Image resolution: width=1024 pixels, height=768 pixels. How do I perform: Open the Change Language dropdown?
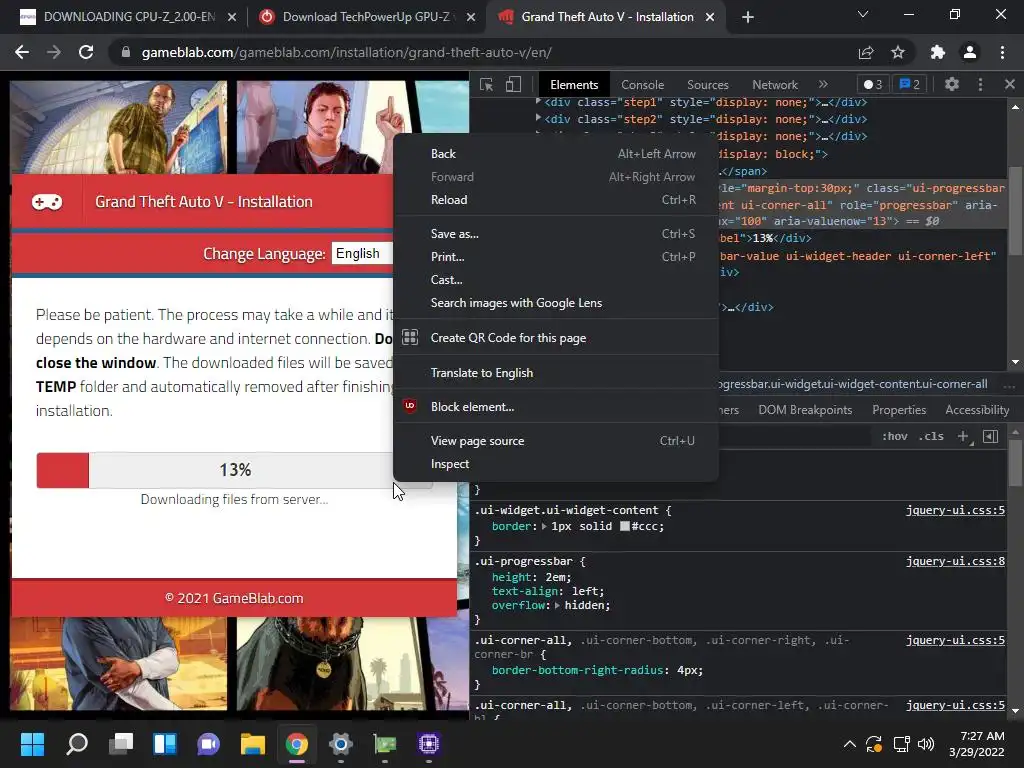point(362,253)
